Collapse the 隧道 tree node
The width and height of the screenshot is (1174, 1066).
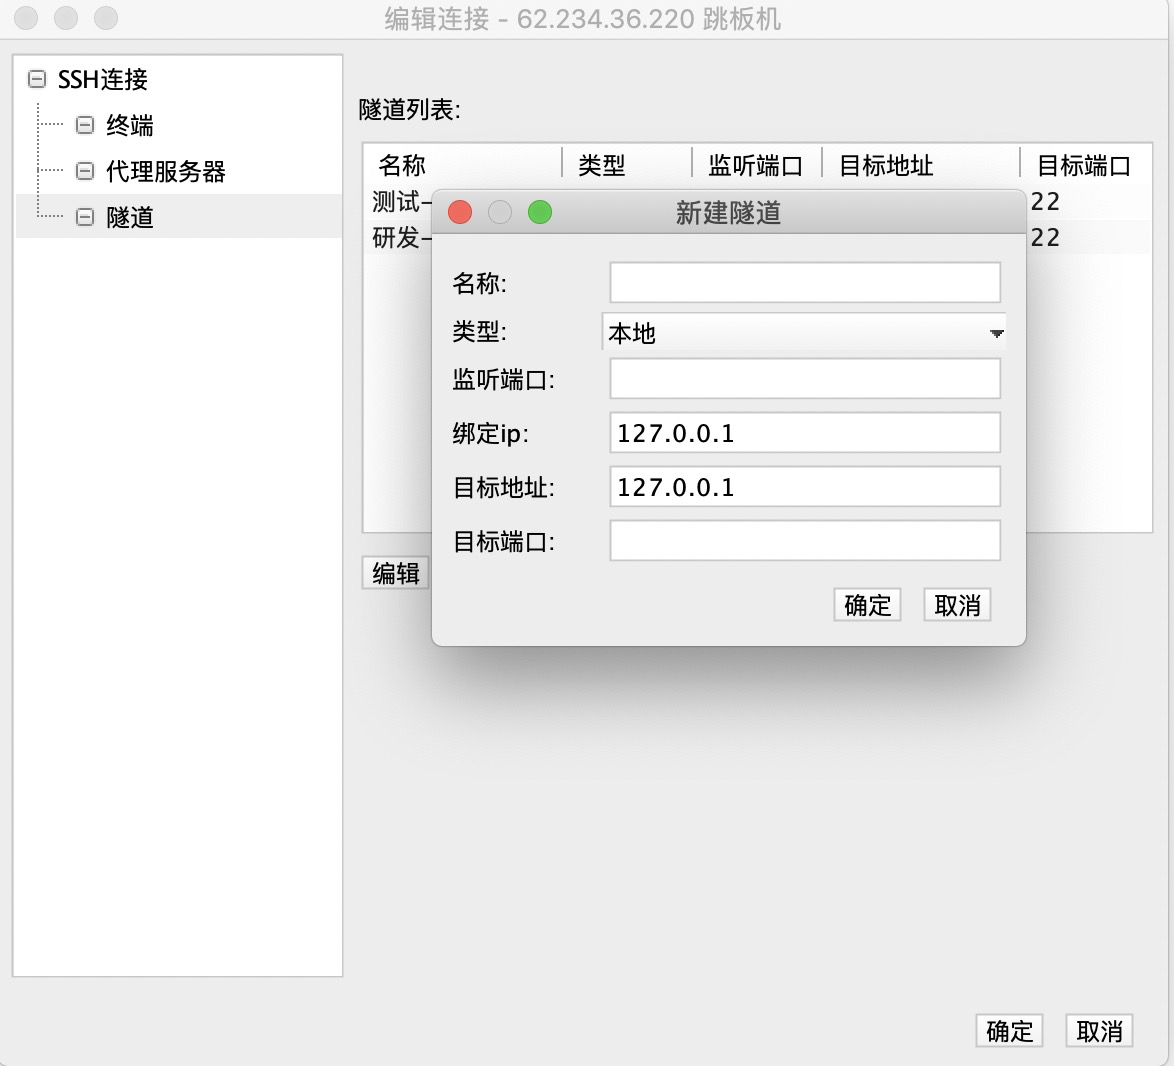(84, 216)
